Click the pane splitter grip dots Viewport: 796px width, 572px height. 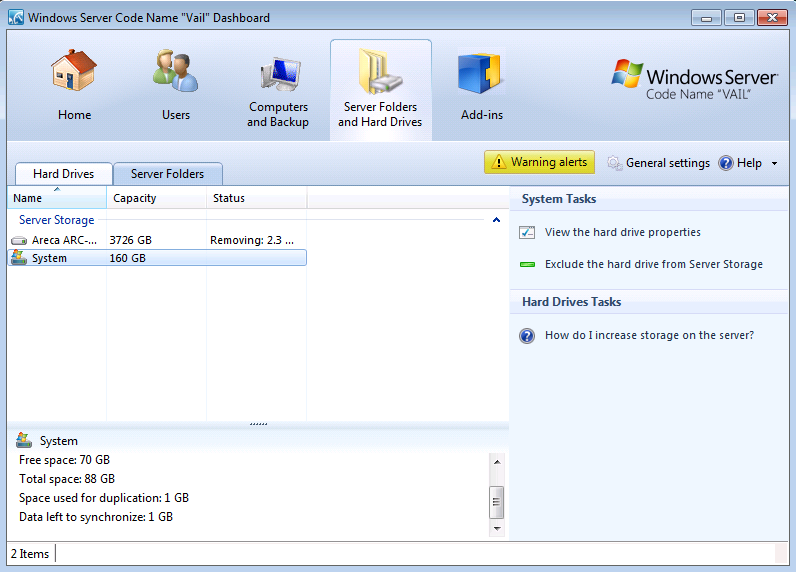(258, 424)
